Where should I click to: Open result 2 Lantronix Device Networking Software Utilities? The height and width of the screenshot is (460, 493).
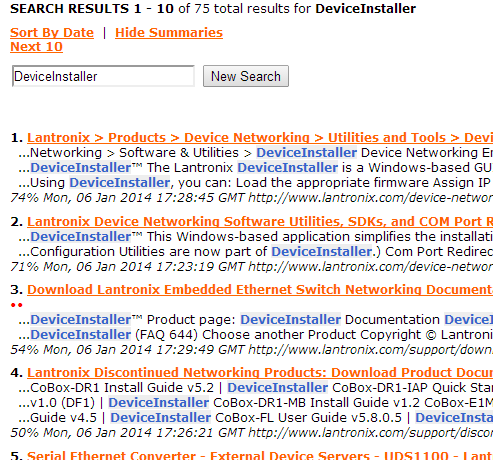coord(260,221)
